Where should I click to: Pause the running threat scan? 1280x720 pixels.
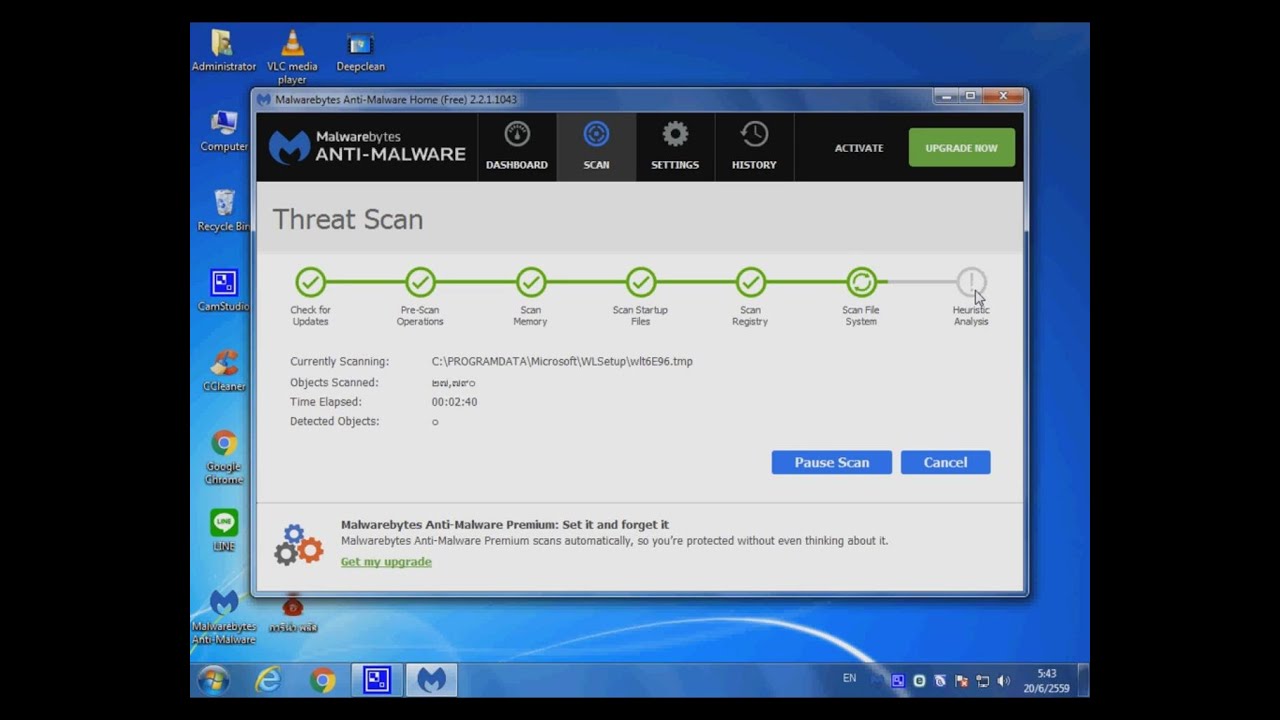(x=832, y=462)
